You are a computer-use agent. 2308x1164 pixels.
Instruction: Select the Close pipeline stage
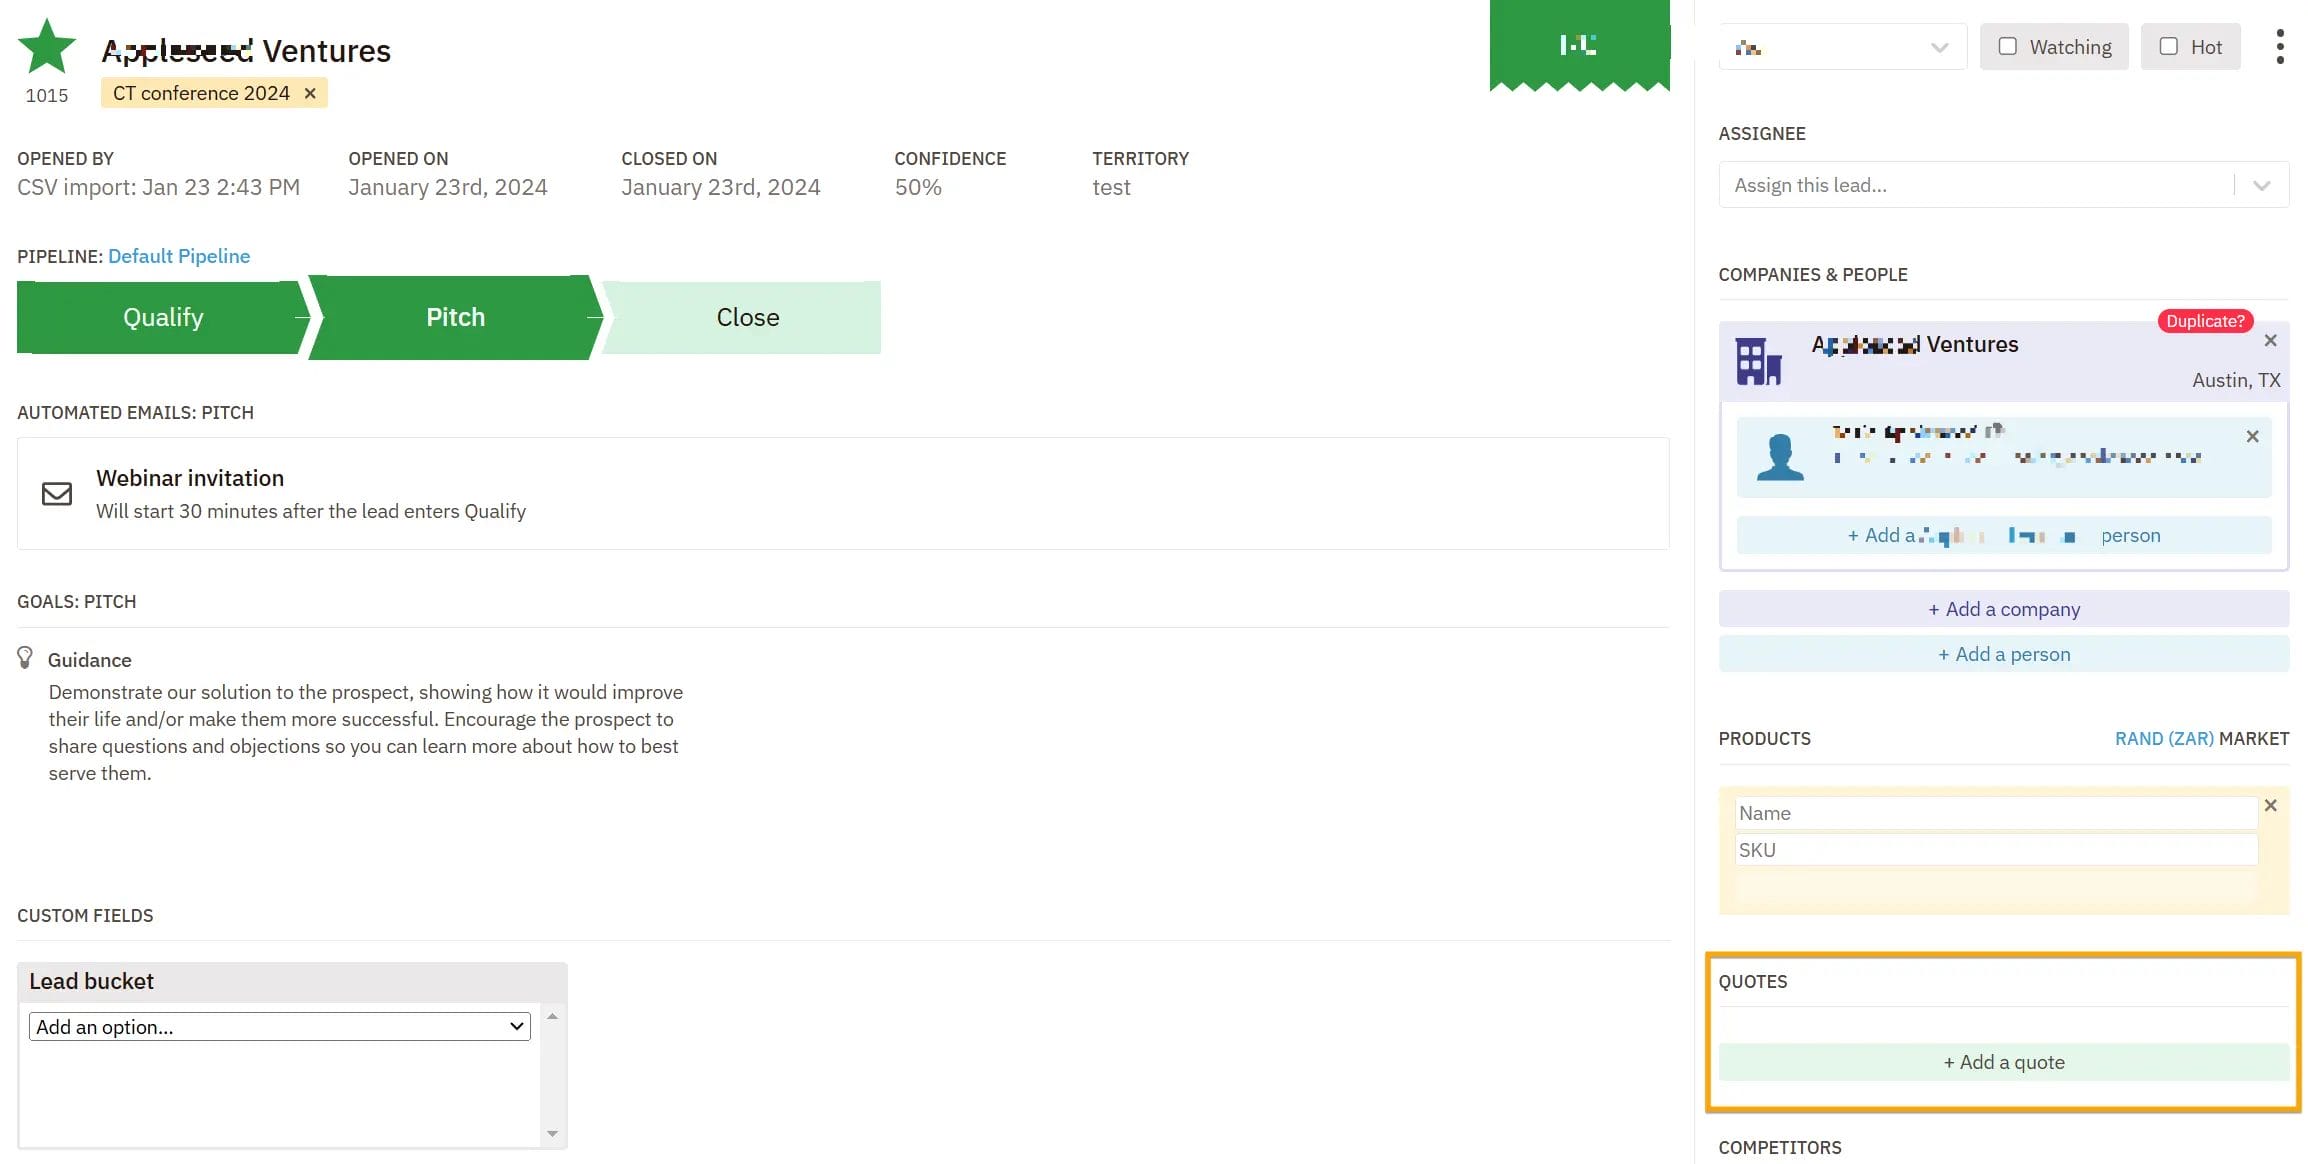[747, 317]
